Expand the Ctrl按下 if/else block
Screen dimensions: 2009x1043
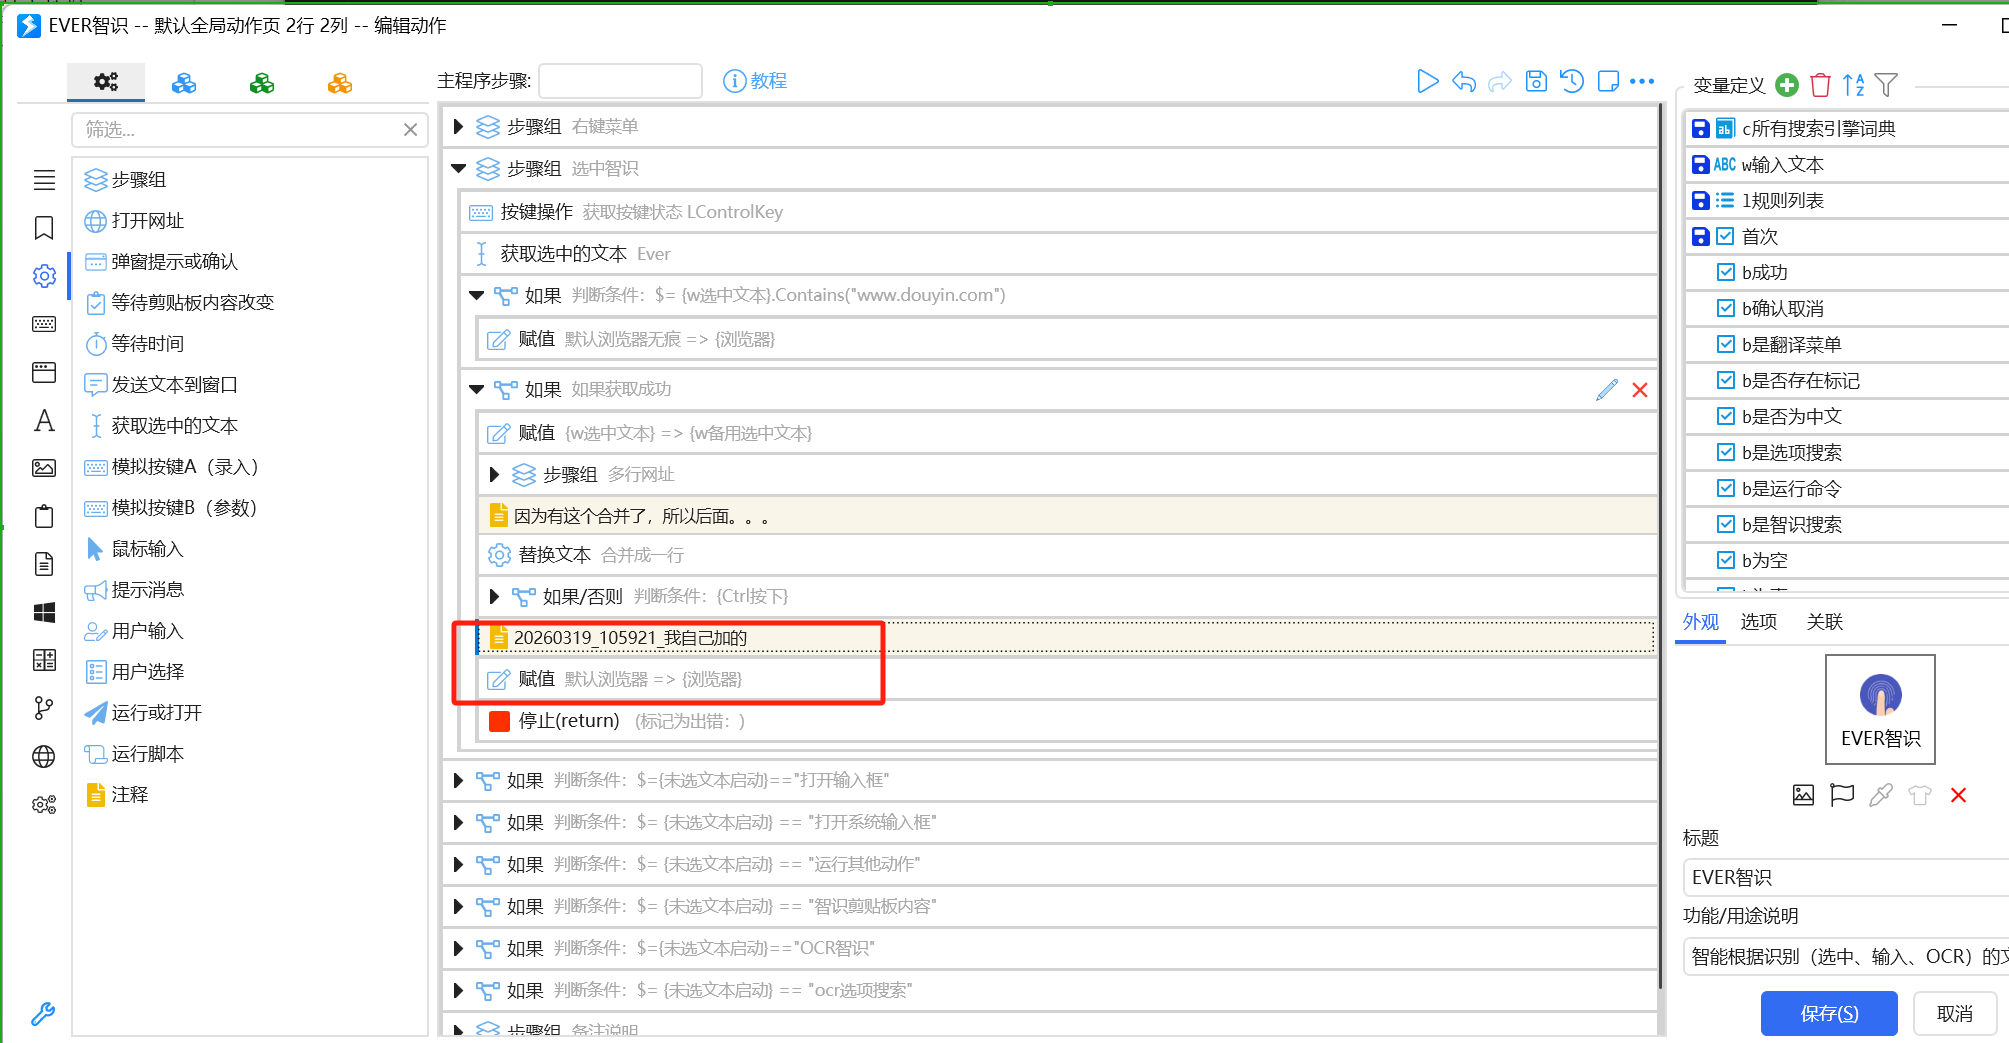coord(494,597)
